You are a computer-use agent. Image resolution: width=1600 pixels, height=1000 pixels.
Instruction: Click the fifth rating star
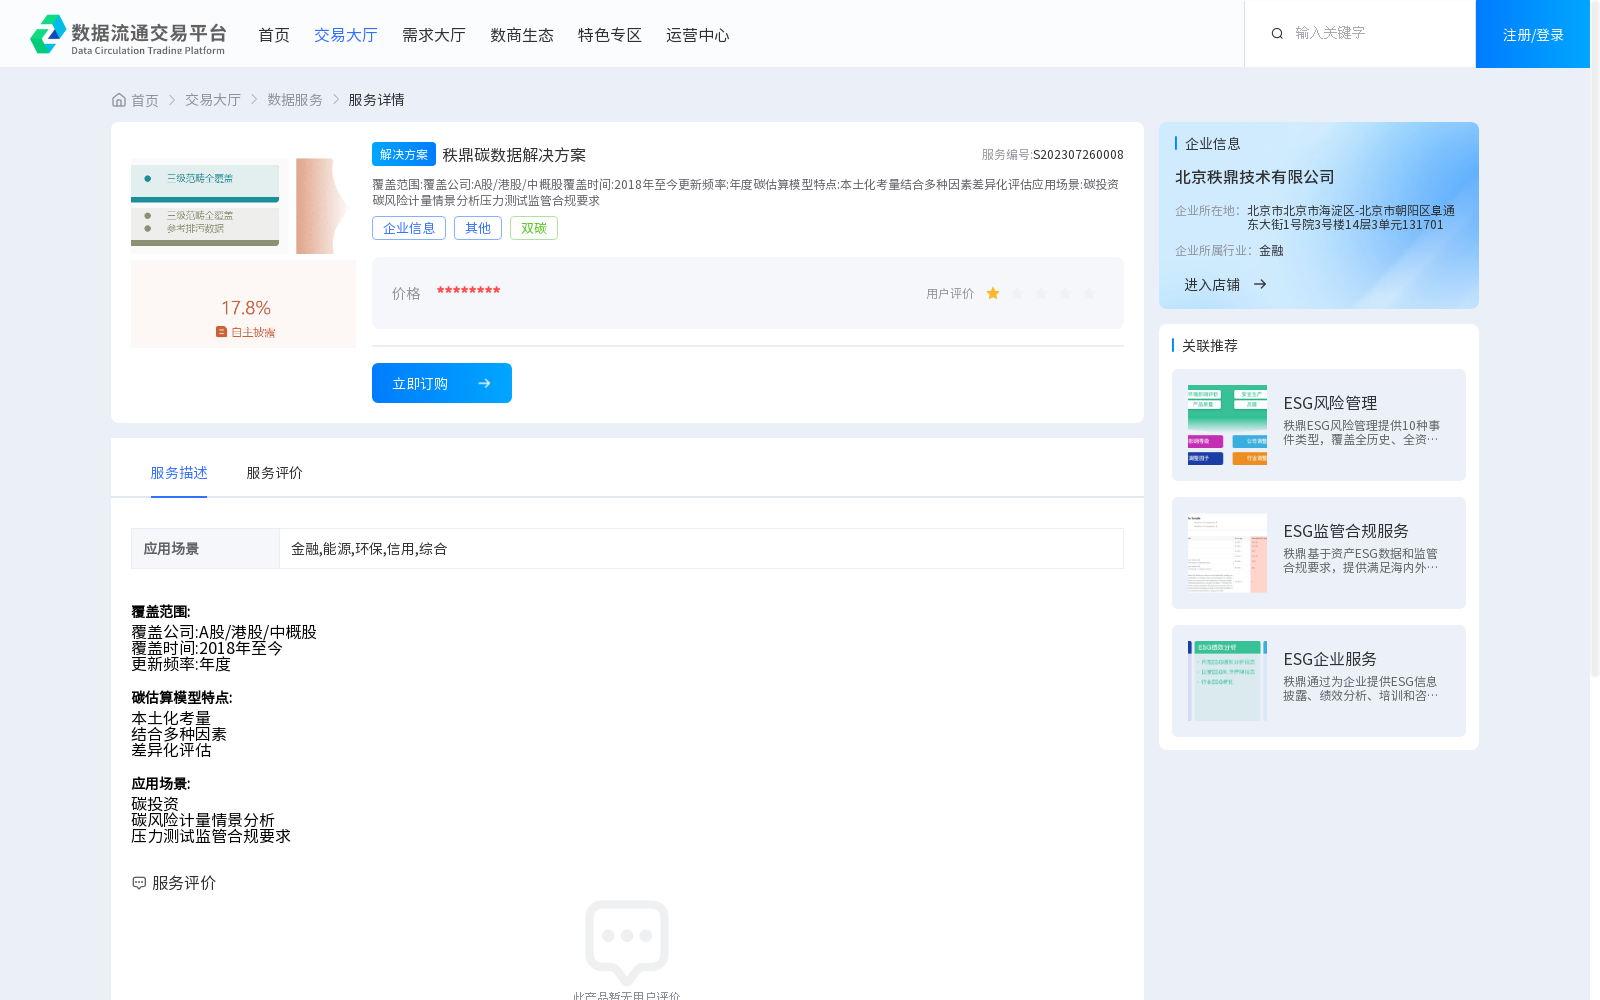point(1089,293)
